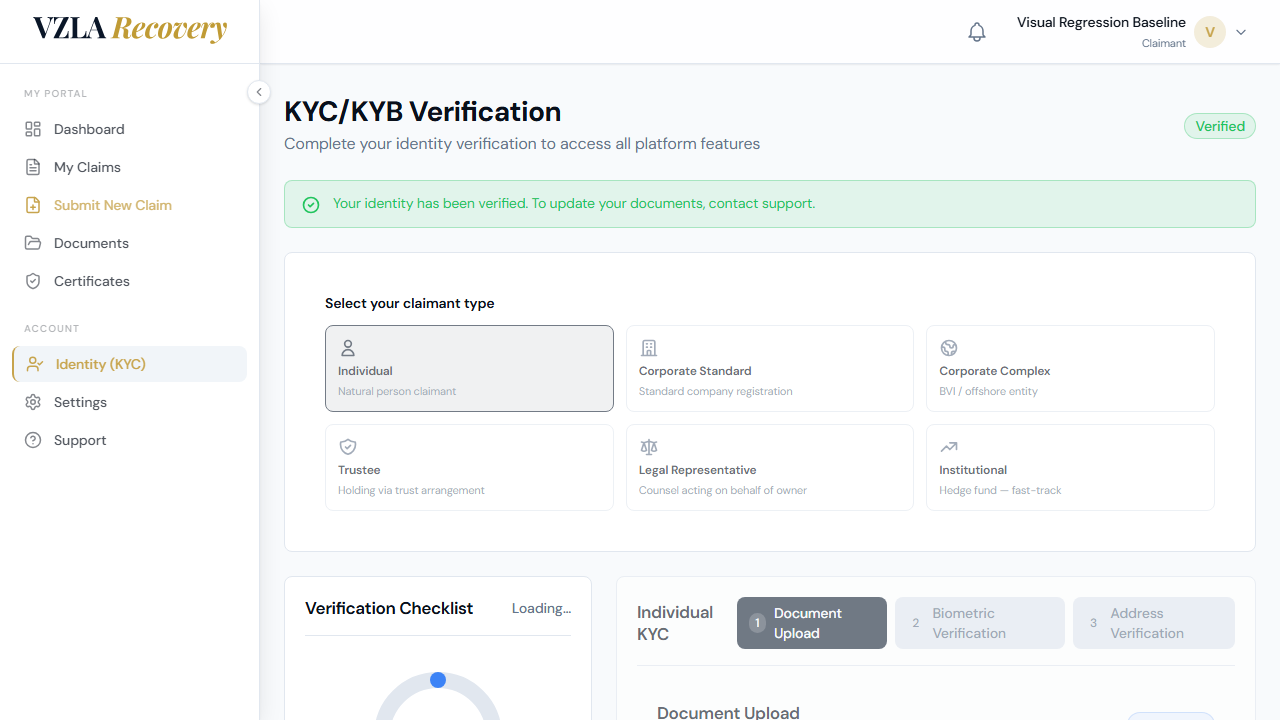Click the Settings gear icon
Viewport: 1280px width, 720px height.
33,402
